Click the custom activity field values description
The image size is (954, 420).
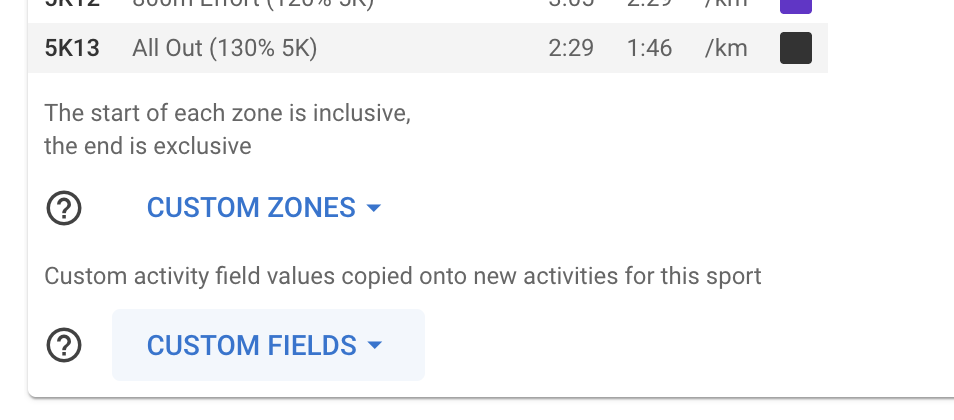[402, 275]
